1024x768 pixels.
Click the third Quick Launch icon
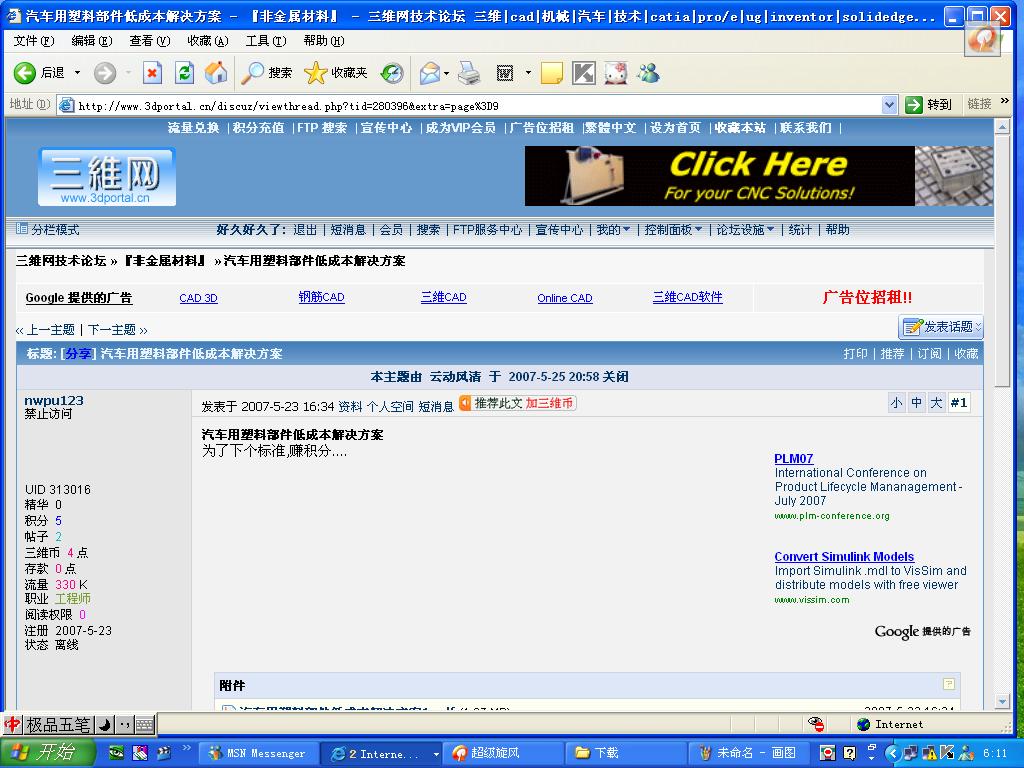click(163, 752)
